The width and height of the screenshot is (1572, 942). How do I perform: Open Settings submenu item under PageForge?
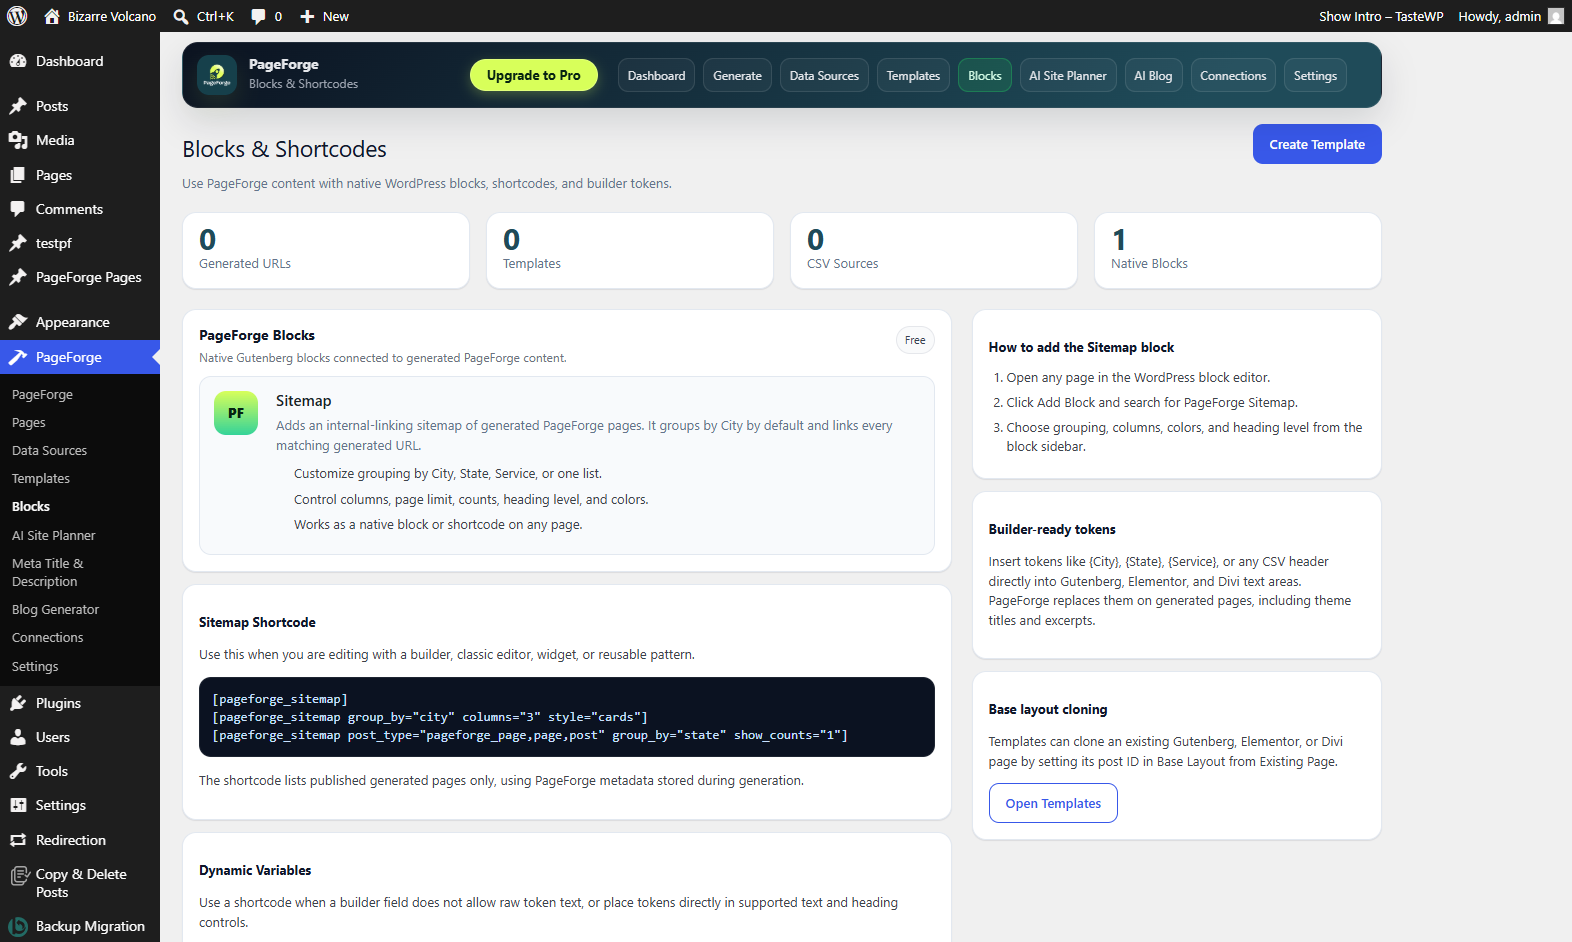tap(35, 667)
